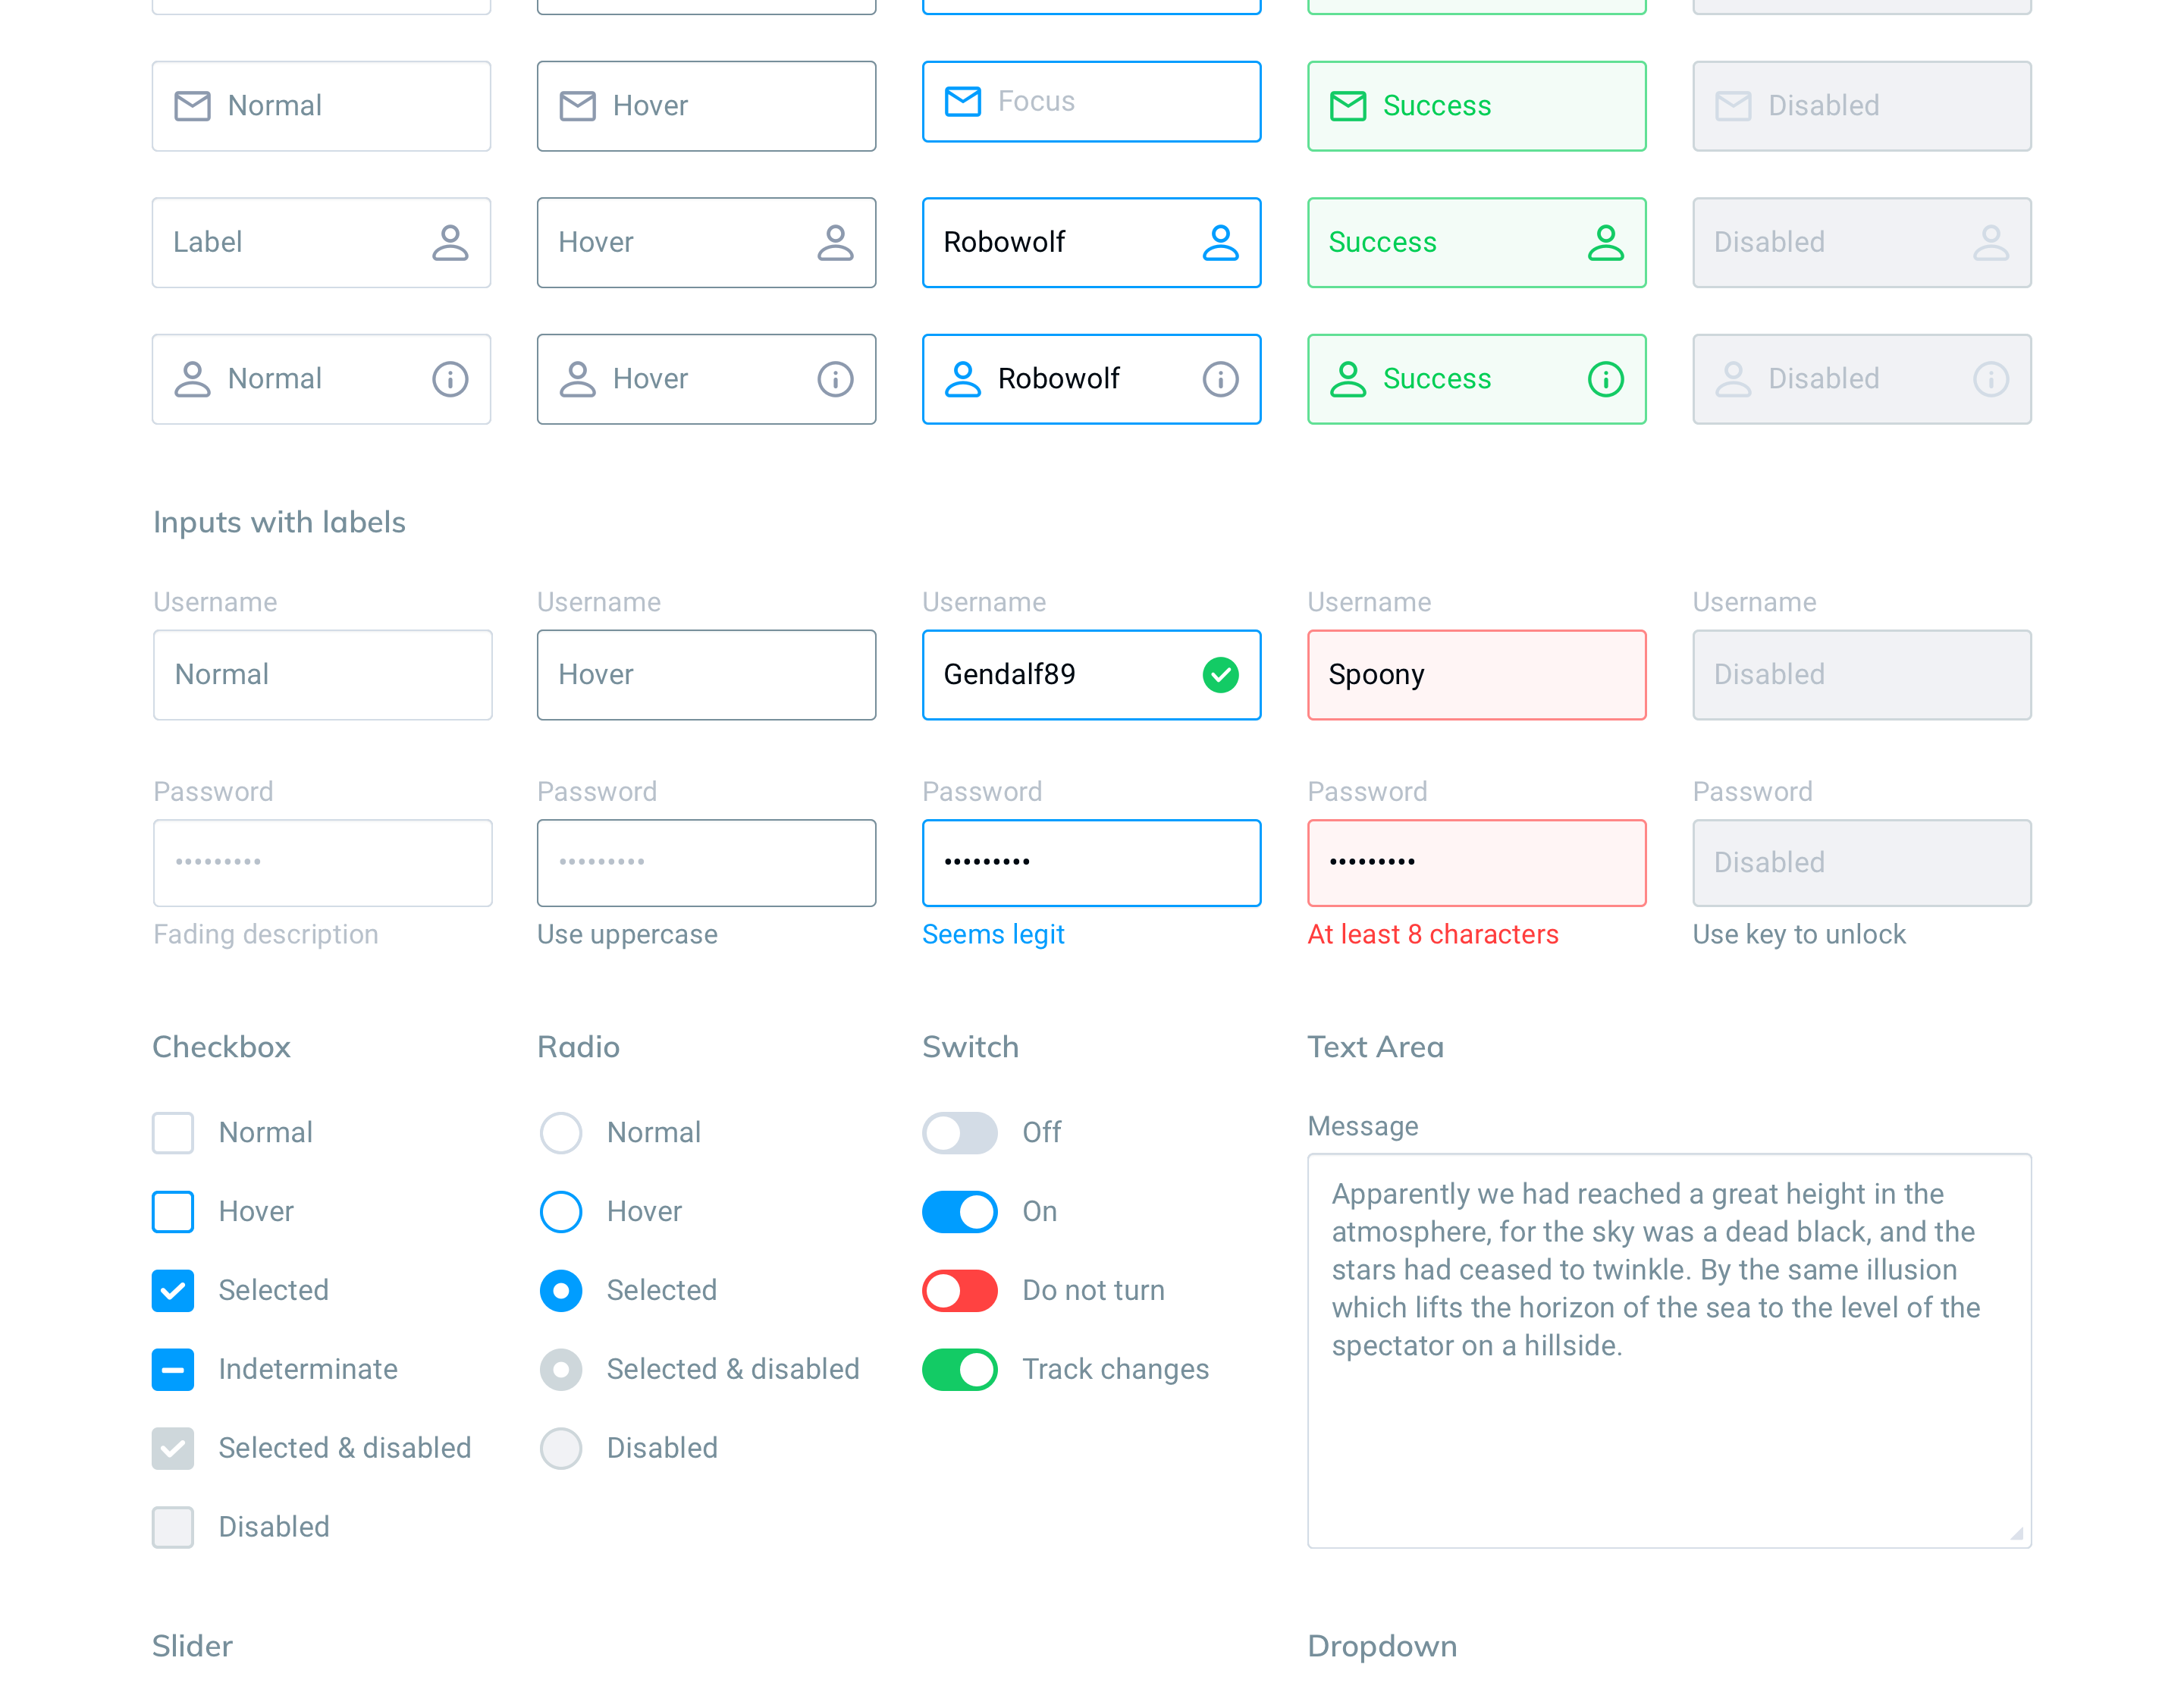The height and width of the screenshot is (1708, 2184).
Task: Click the envelope icon in the Normal input
Action: pos(192,106)
